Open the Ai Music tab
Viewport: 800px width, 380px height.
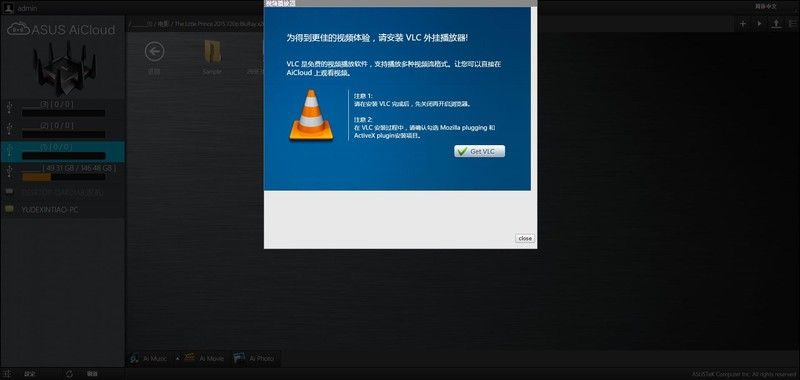[x=148, y=359]
